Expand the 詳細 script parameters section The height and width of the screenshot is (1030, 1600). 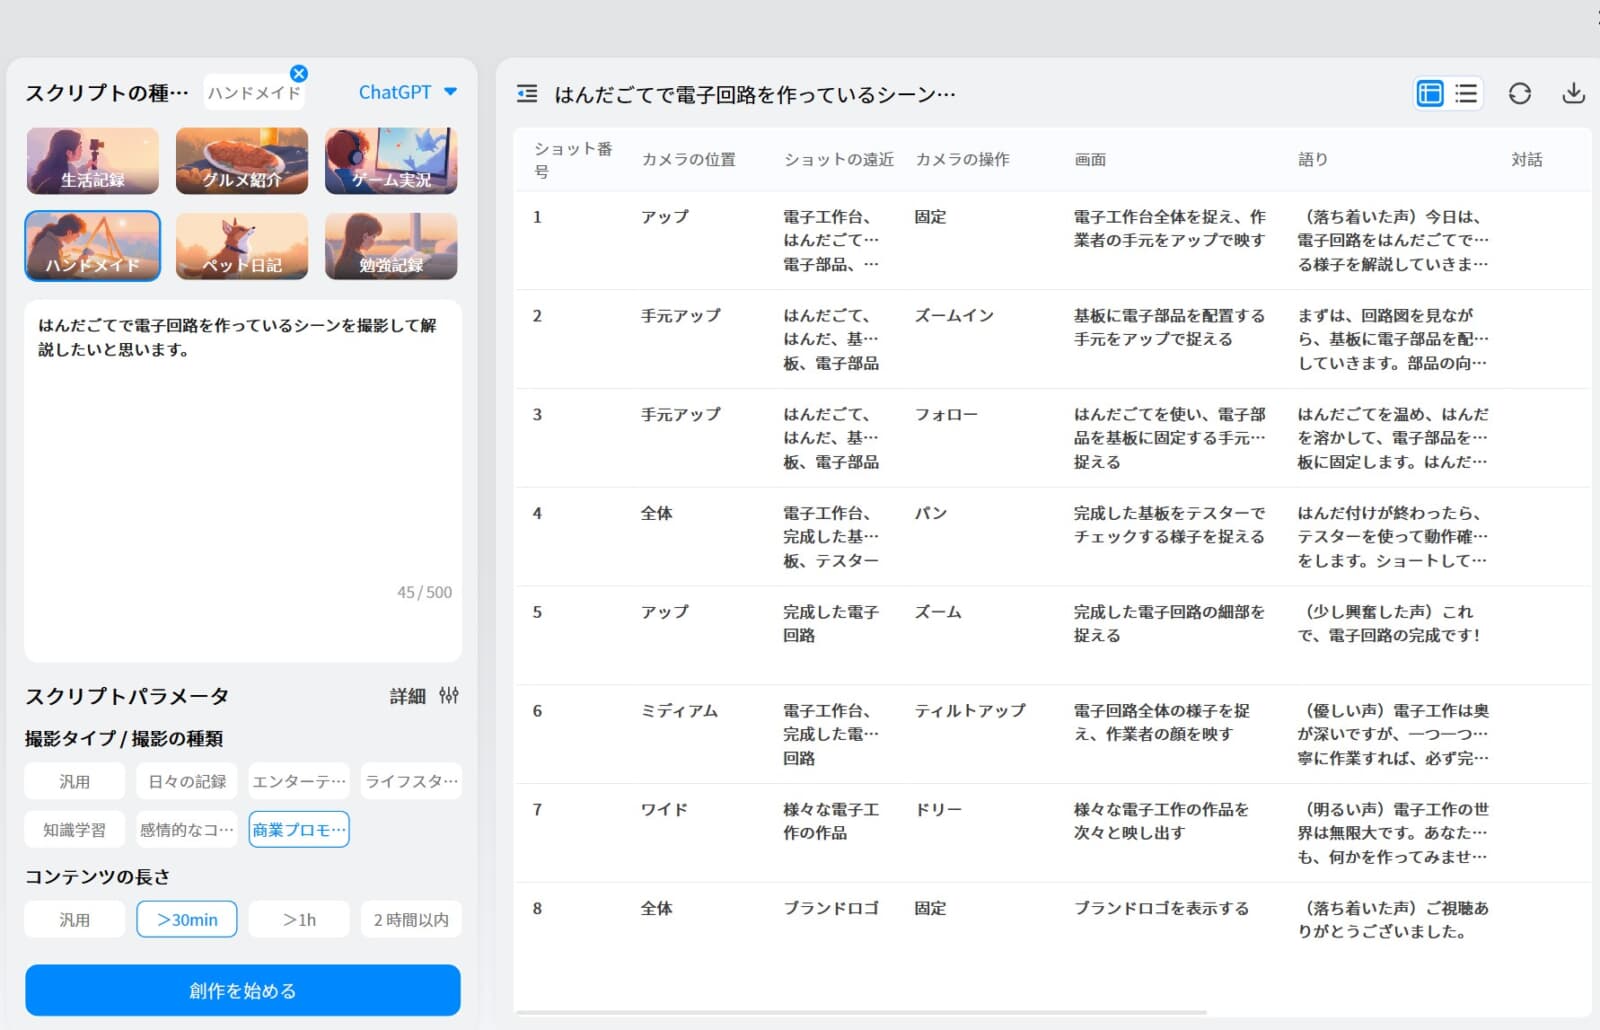pos(407,696)
